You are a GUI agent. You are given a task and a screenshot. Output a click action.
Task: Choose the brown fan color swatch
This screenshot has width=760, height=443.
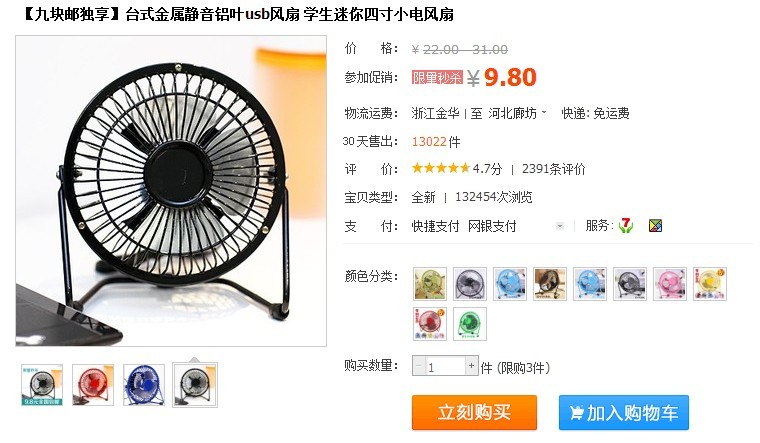[550, 284]
